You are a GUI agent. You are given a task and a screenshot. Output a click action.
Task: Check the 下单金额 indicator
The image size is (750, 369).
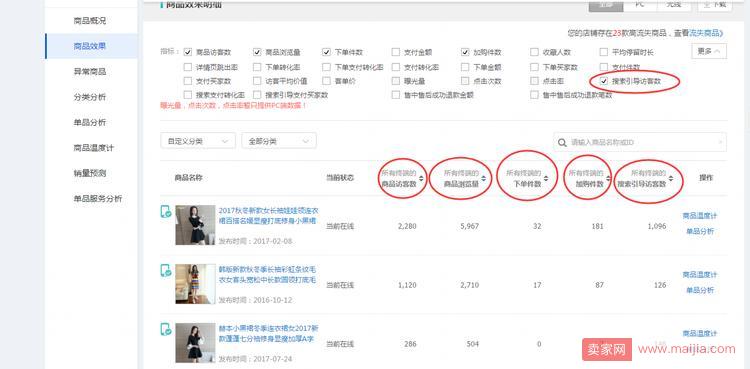465,67
